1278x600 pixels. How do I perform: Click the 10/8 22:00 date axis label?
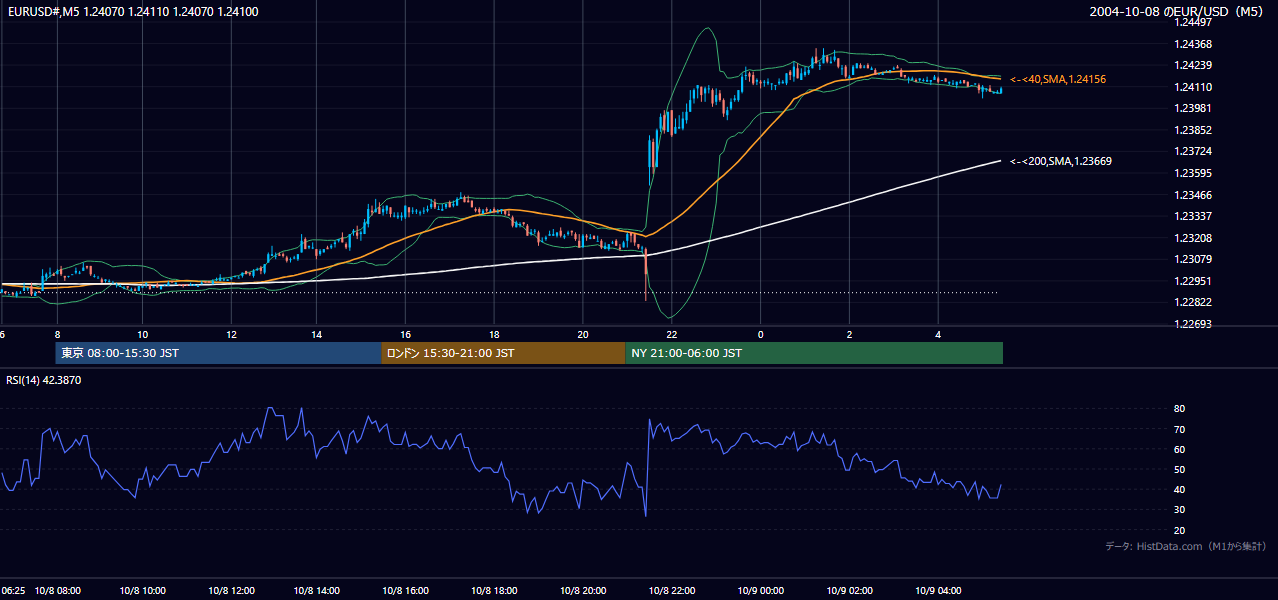point(671,591)
